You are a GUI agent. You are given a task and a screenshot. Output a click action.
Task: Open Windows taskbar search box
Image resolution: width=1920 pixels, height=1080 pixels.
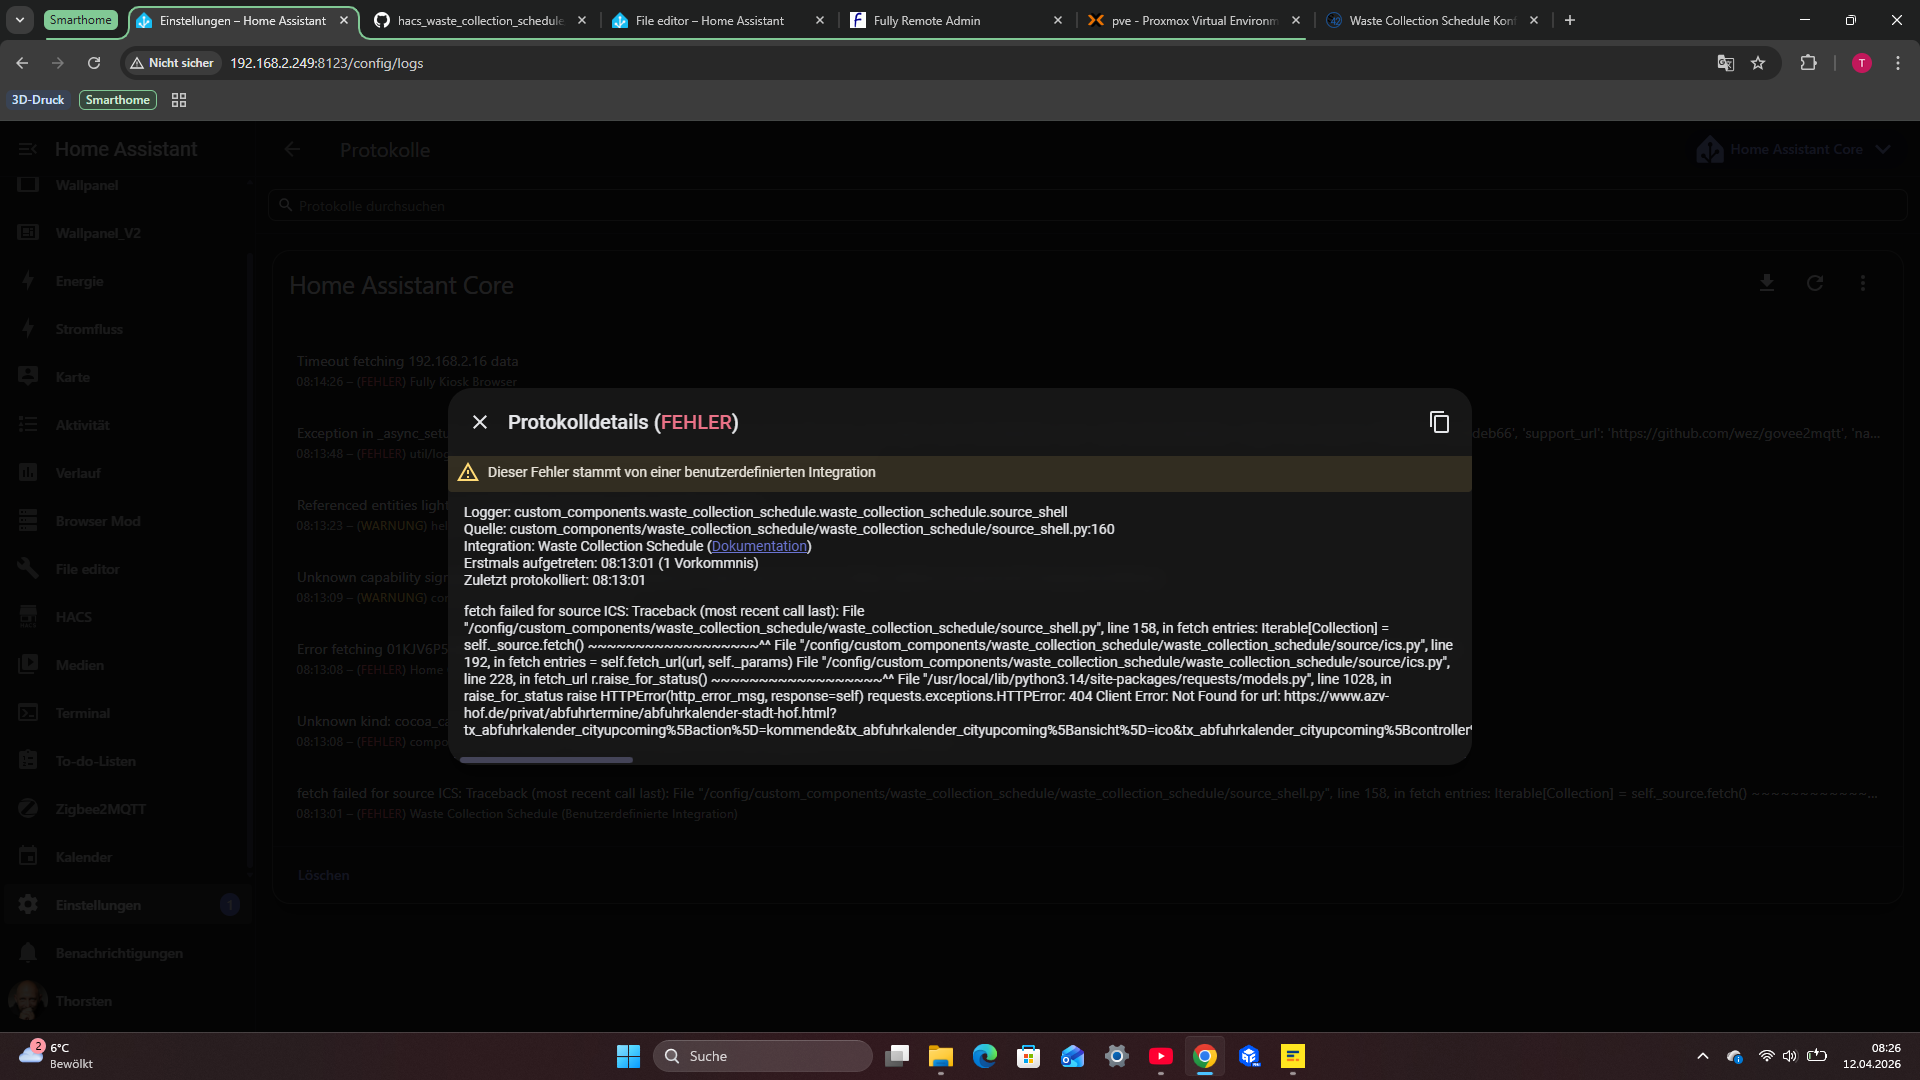coord(763,1056)
